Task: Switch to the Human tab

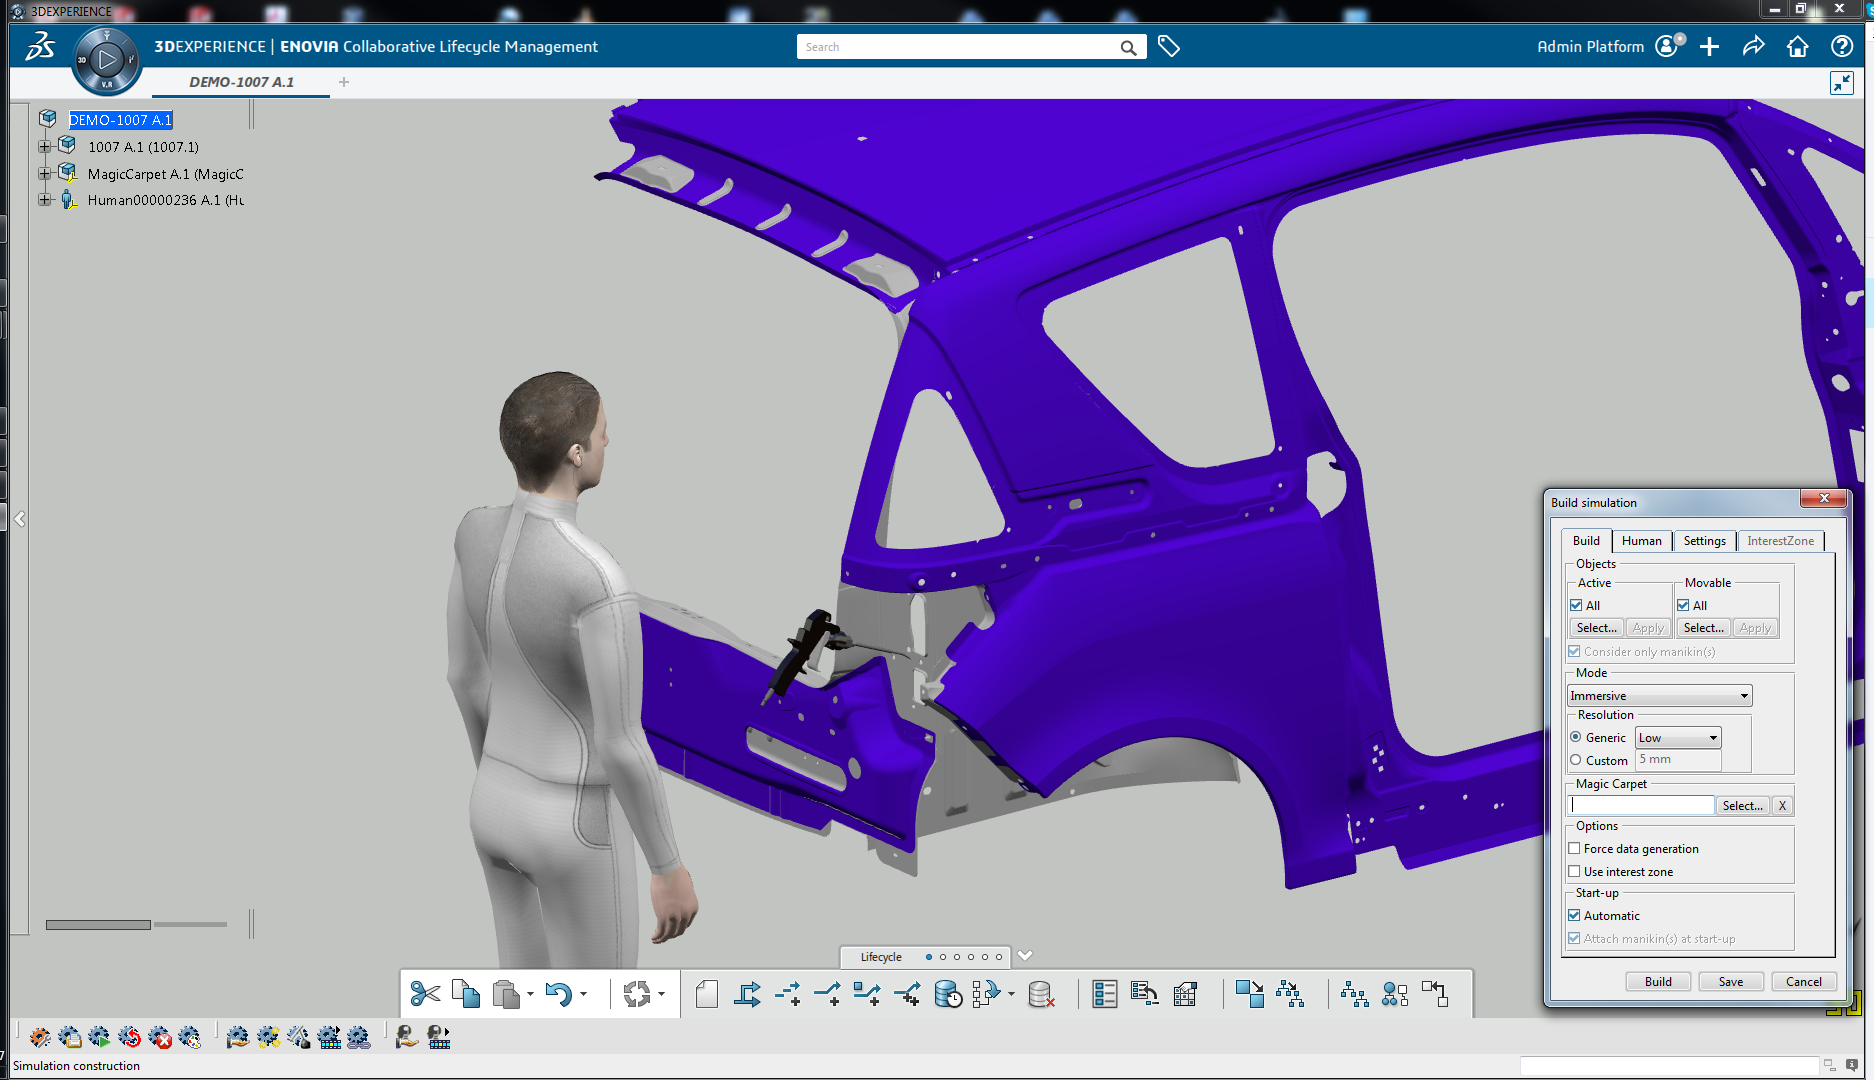Action: pos(1641,541)
